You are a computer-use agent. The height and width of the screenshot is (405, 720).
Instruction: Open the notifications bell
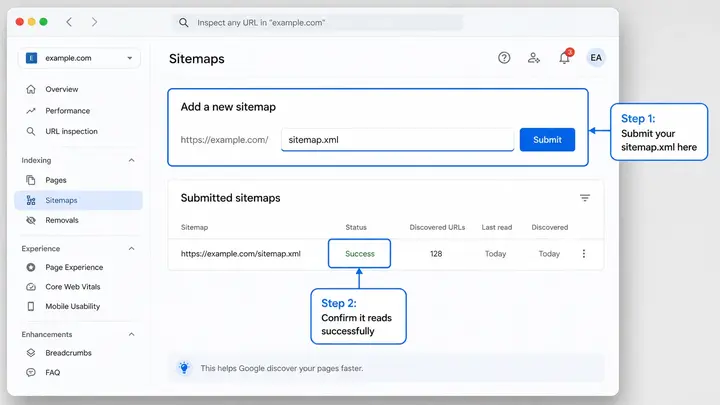564,58
